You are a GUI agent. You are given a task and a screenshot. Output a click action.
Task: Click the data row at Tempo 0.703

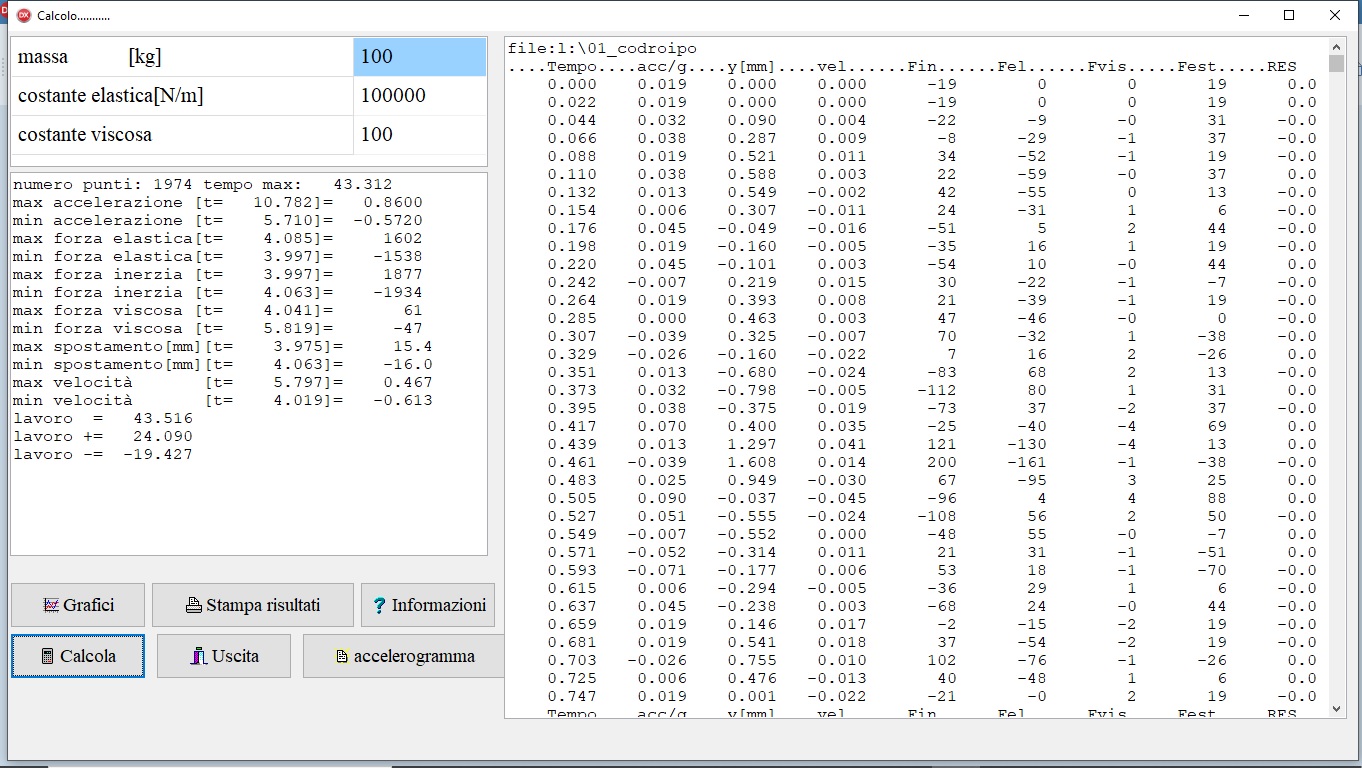932,661
